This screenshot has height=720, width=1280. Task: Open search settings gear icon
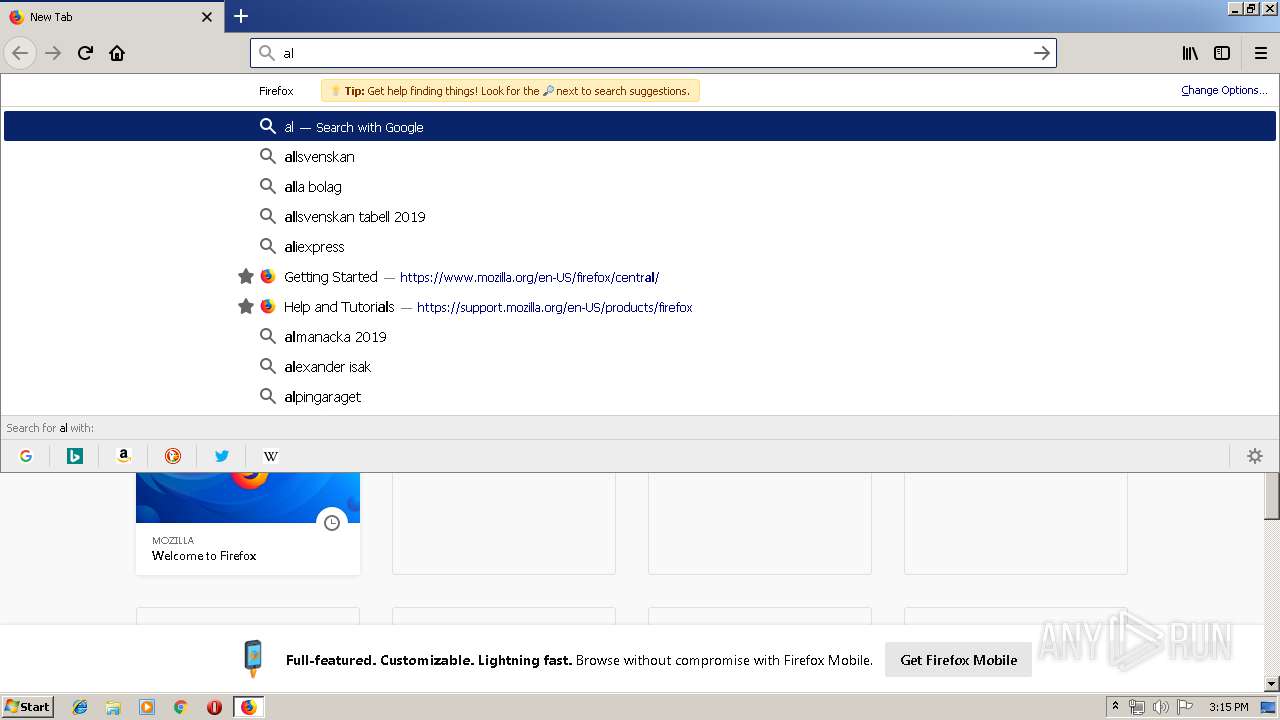[x=1255, y=456]
